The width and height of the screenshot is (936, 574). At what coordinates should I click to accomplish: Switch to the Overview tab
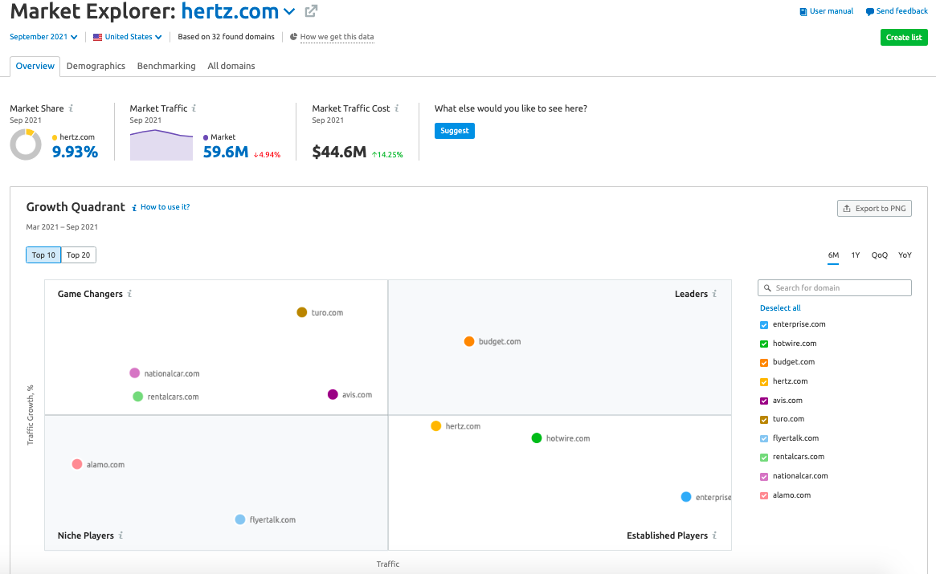[35, 66]
